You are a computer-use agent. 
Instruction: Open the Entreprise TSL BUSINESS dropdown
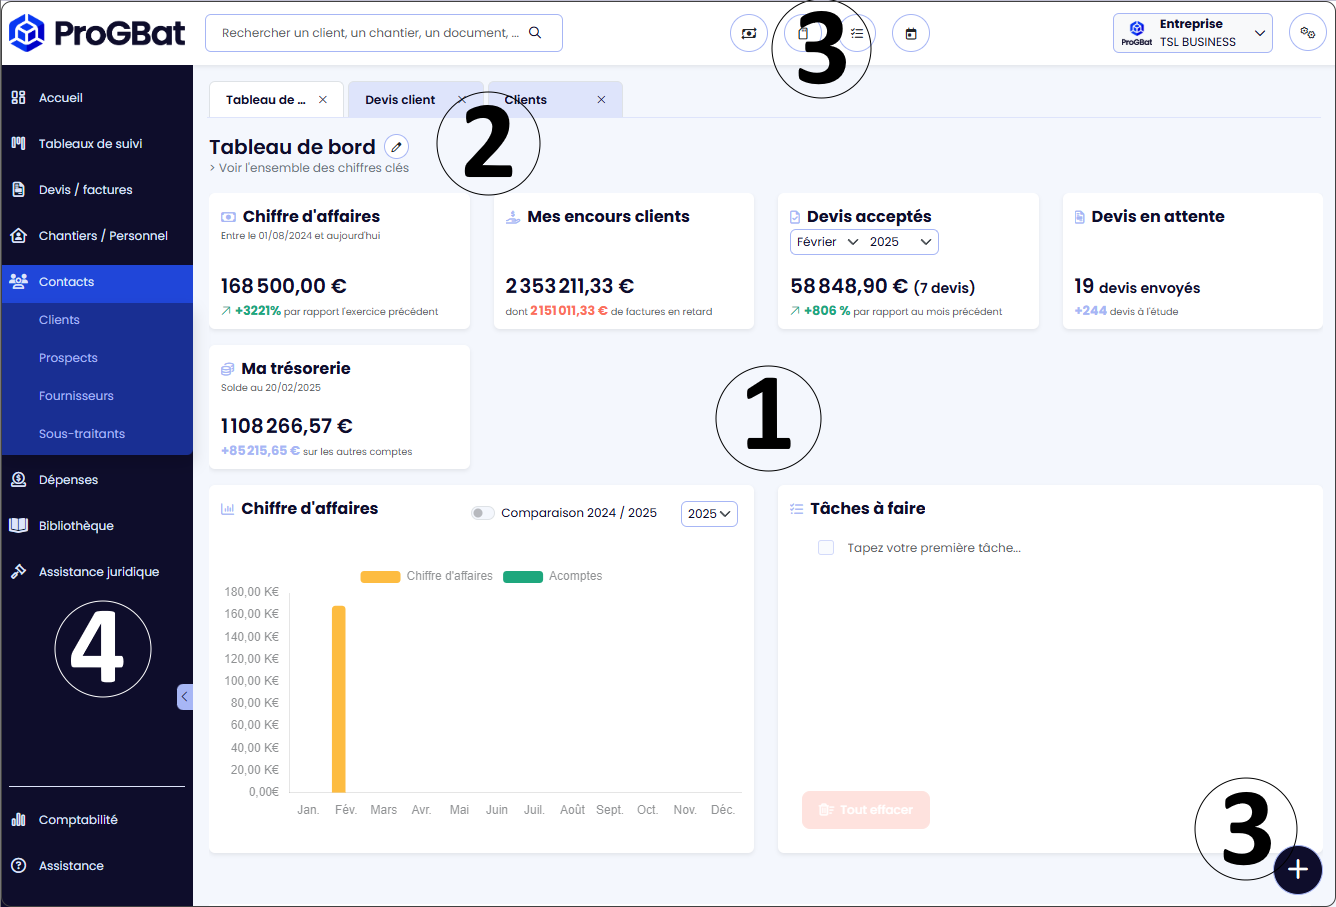(1192, 33)
